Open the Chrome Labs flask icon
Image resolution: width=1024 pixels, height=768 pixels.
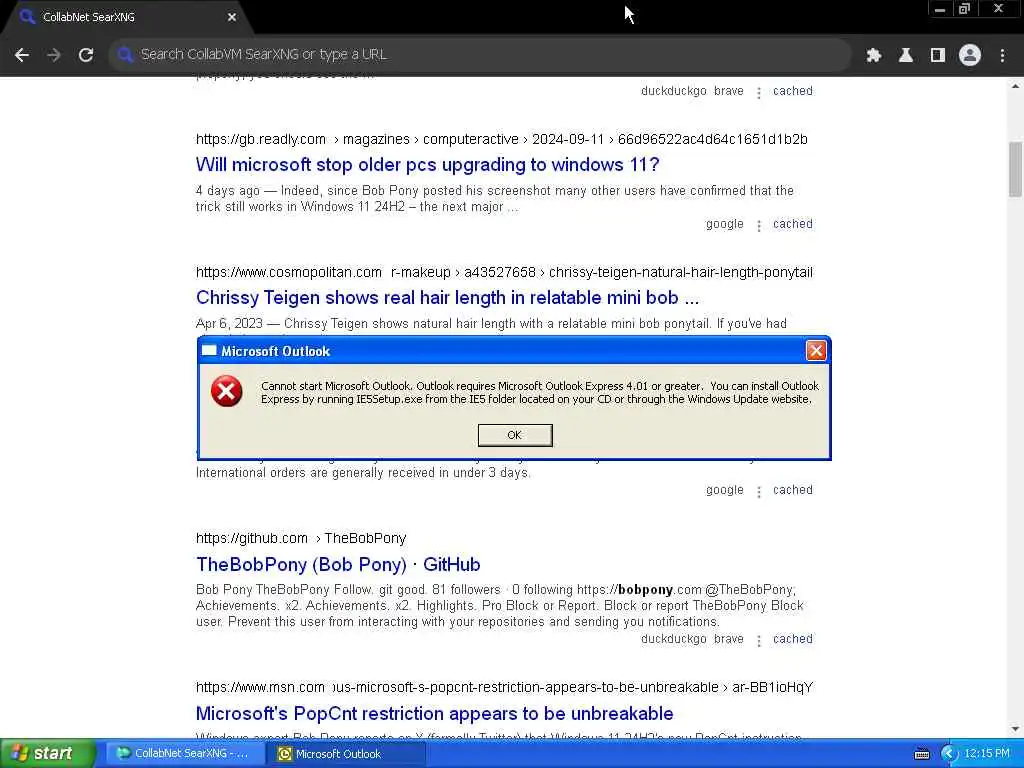click(905, 56)
